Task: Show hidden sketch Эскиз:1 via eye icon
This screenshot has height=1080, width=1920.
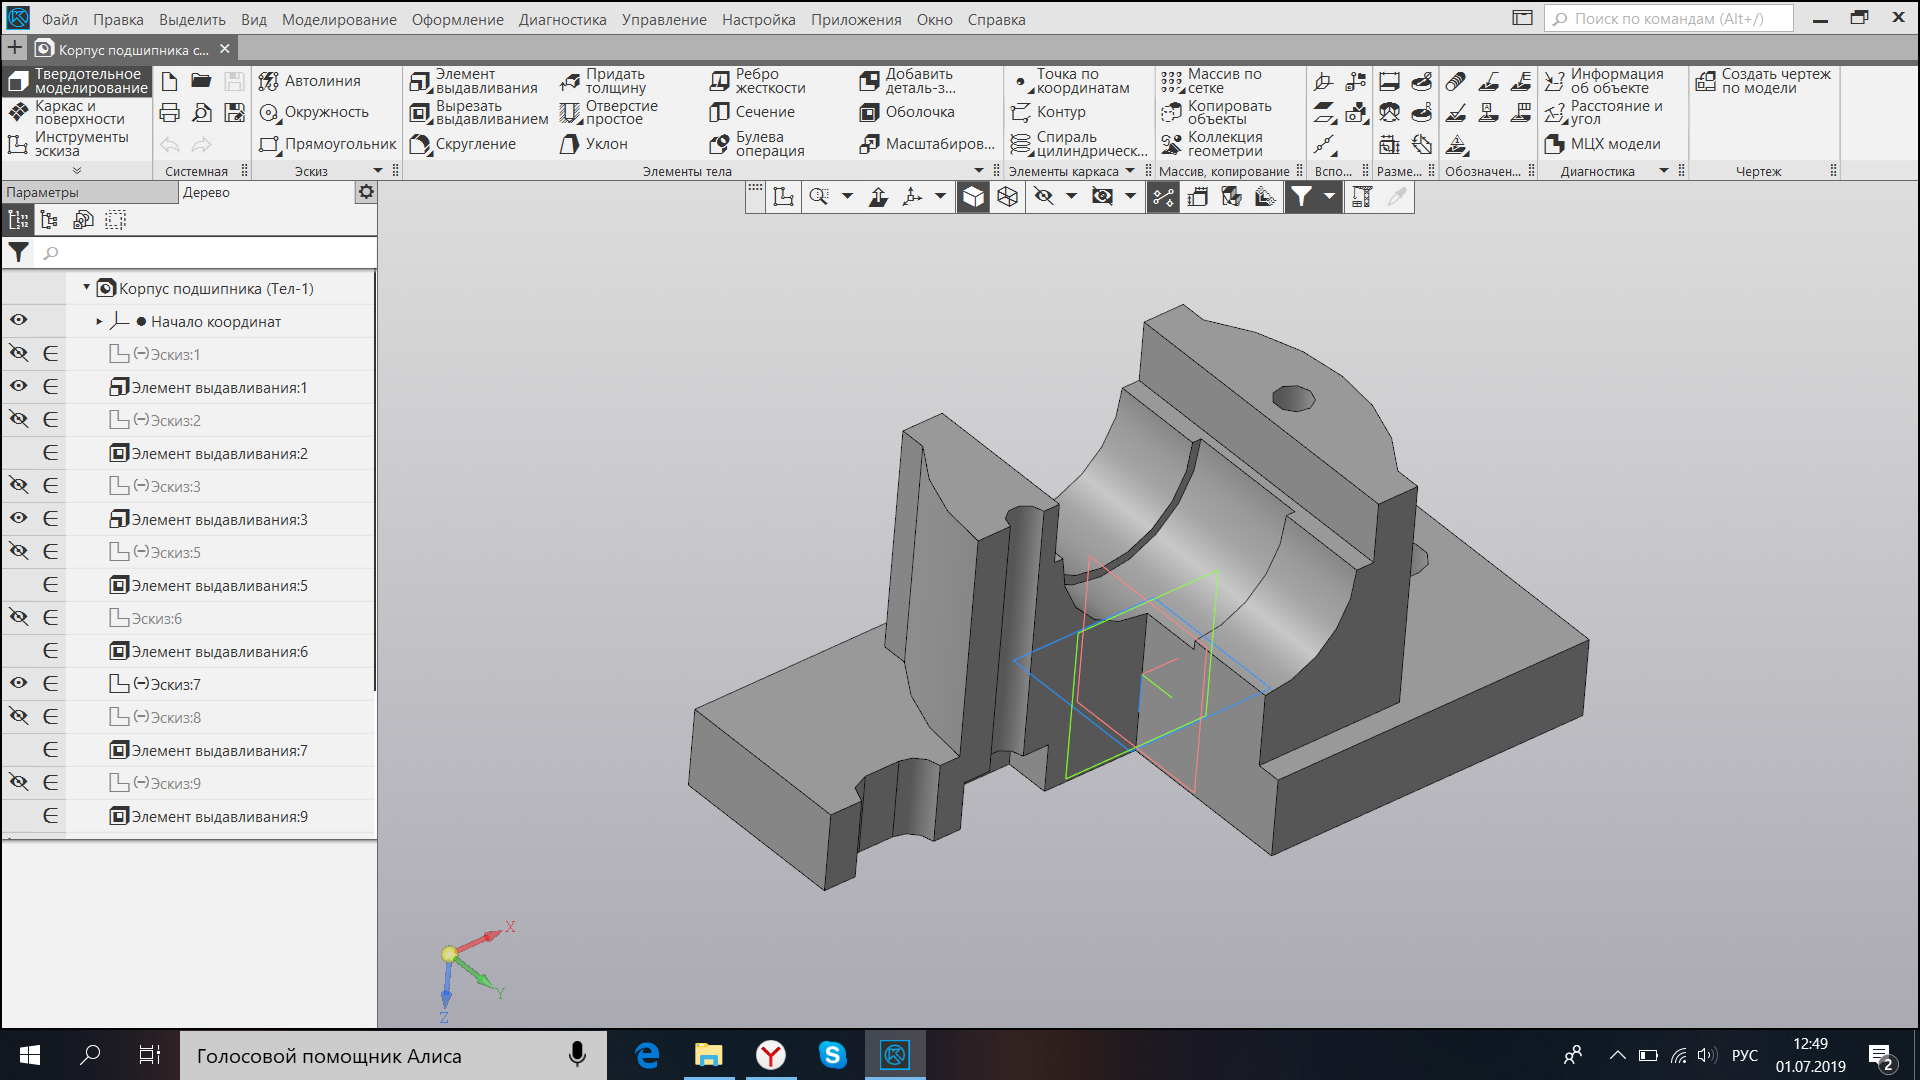Action: (x=19, y=353)
